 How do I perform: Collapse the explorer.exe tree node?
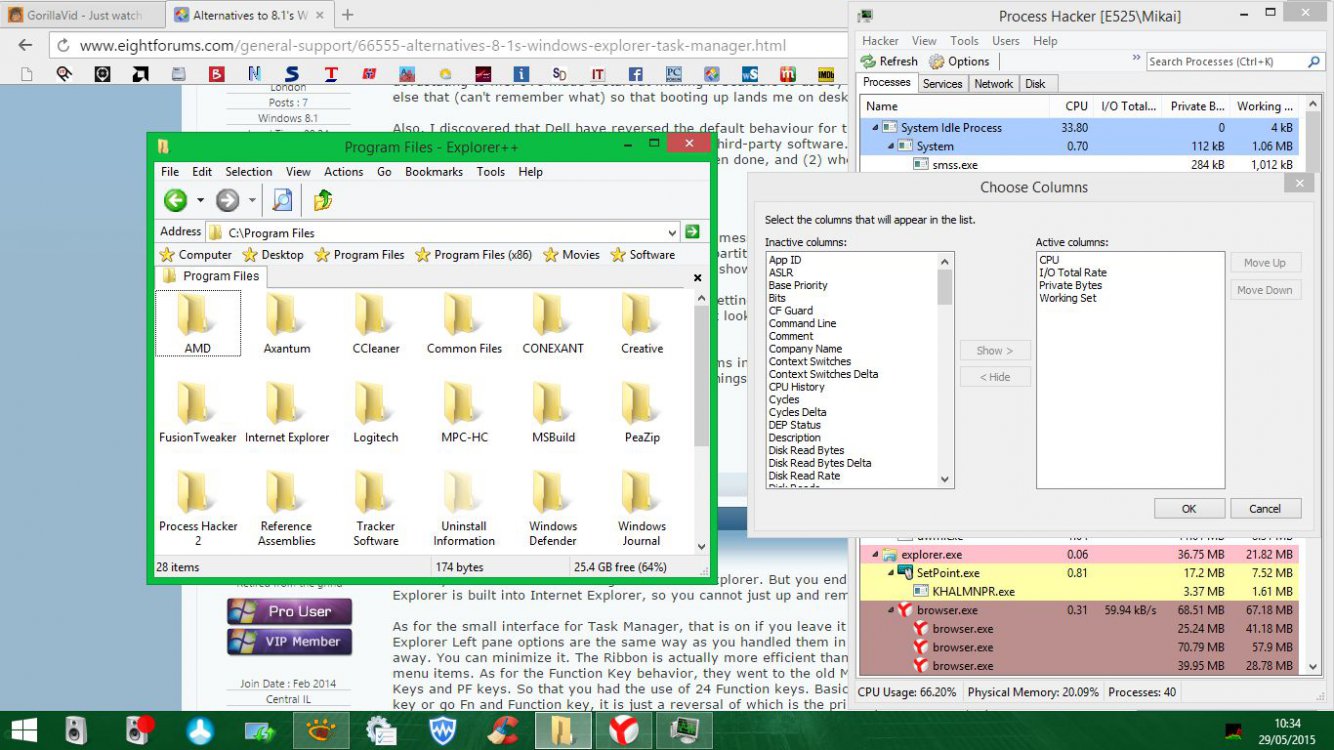pyautogui.click(x=876, y=554)
